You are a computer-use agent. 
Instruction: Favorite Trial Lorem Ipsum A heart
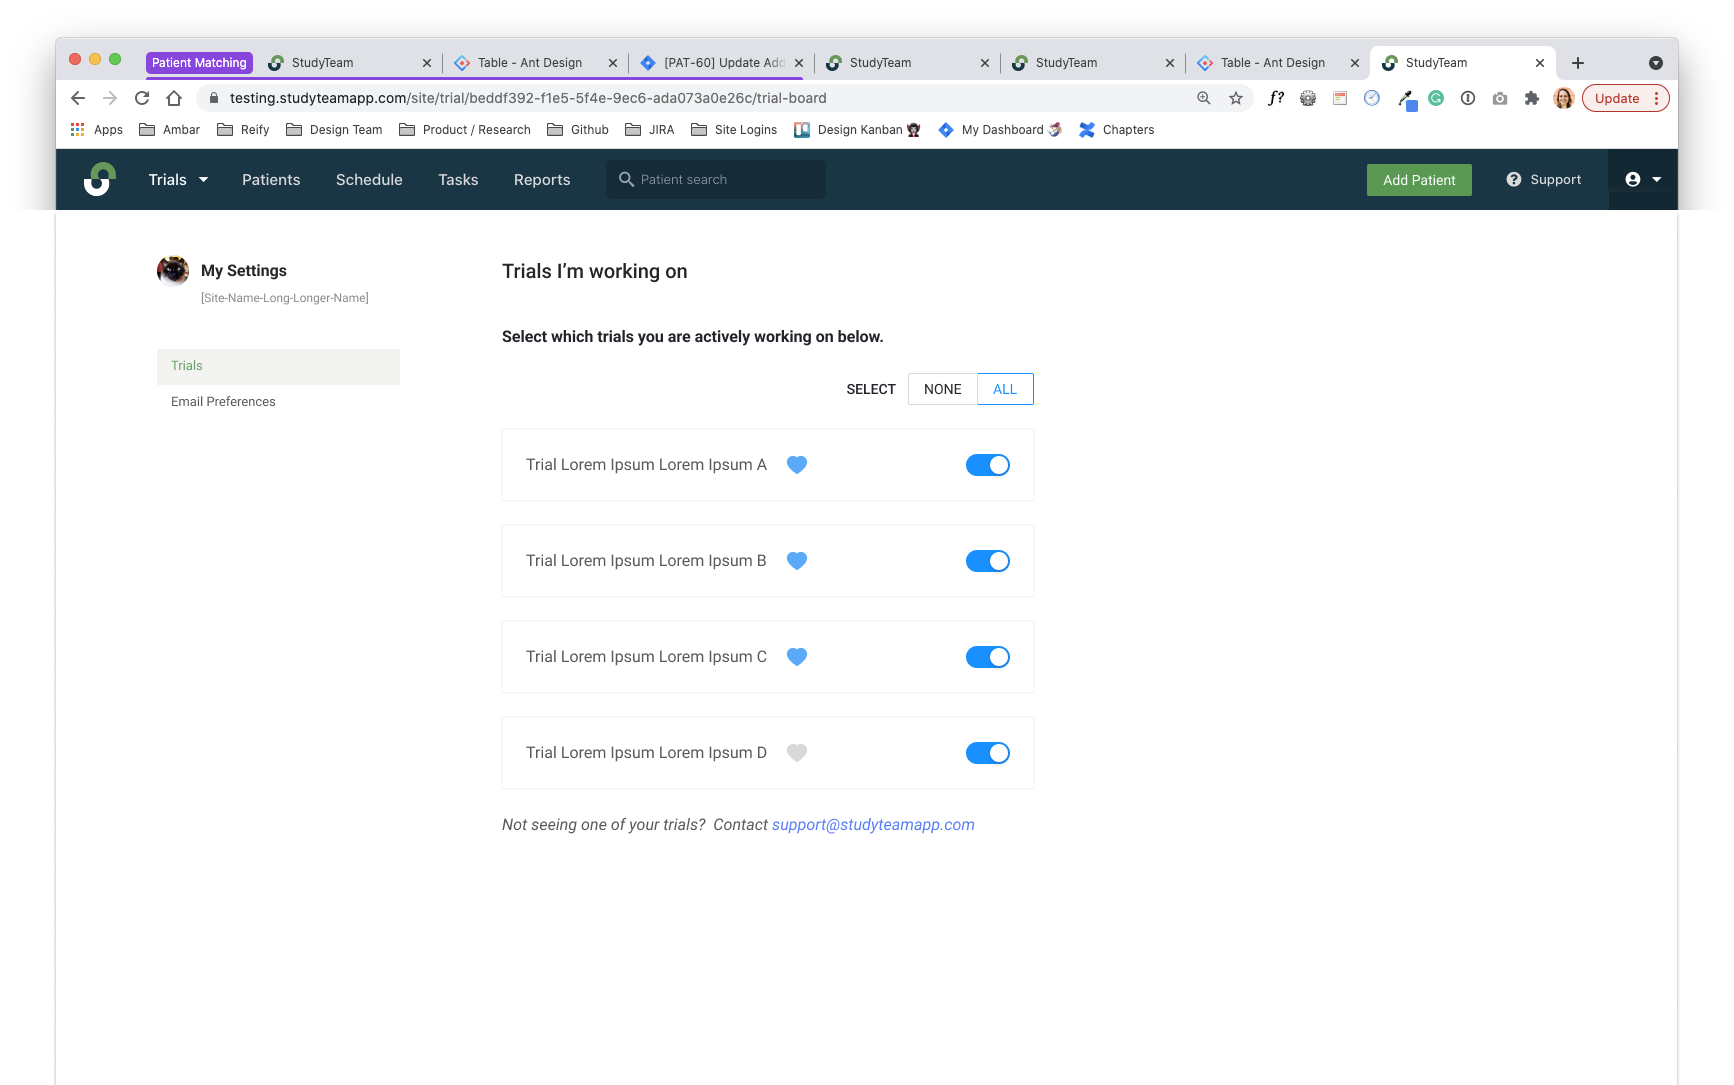pyautogui.click(x=797, y=465)
